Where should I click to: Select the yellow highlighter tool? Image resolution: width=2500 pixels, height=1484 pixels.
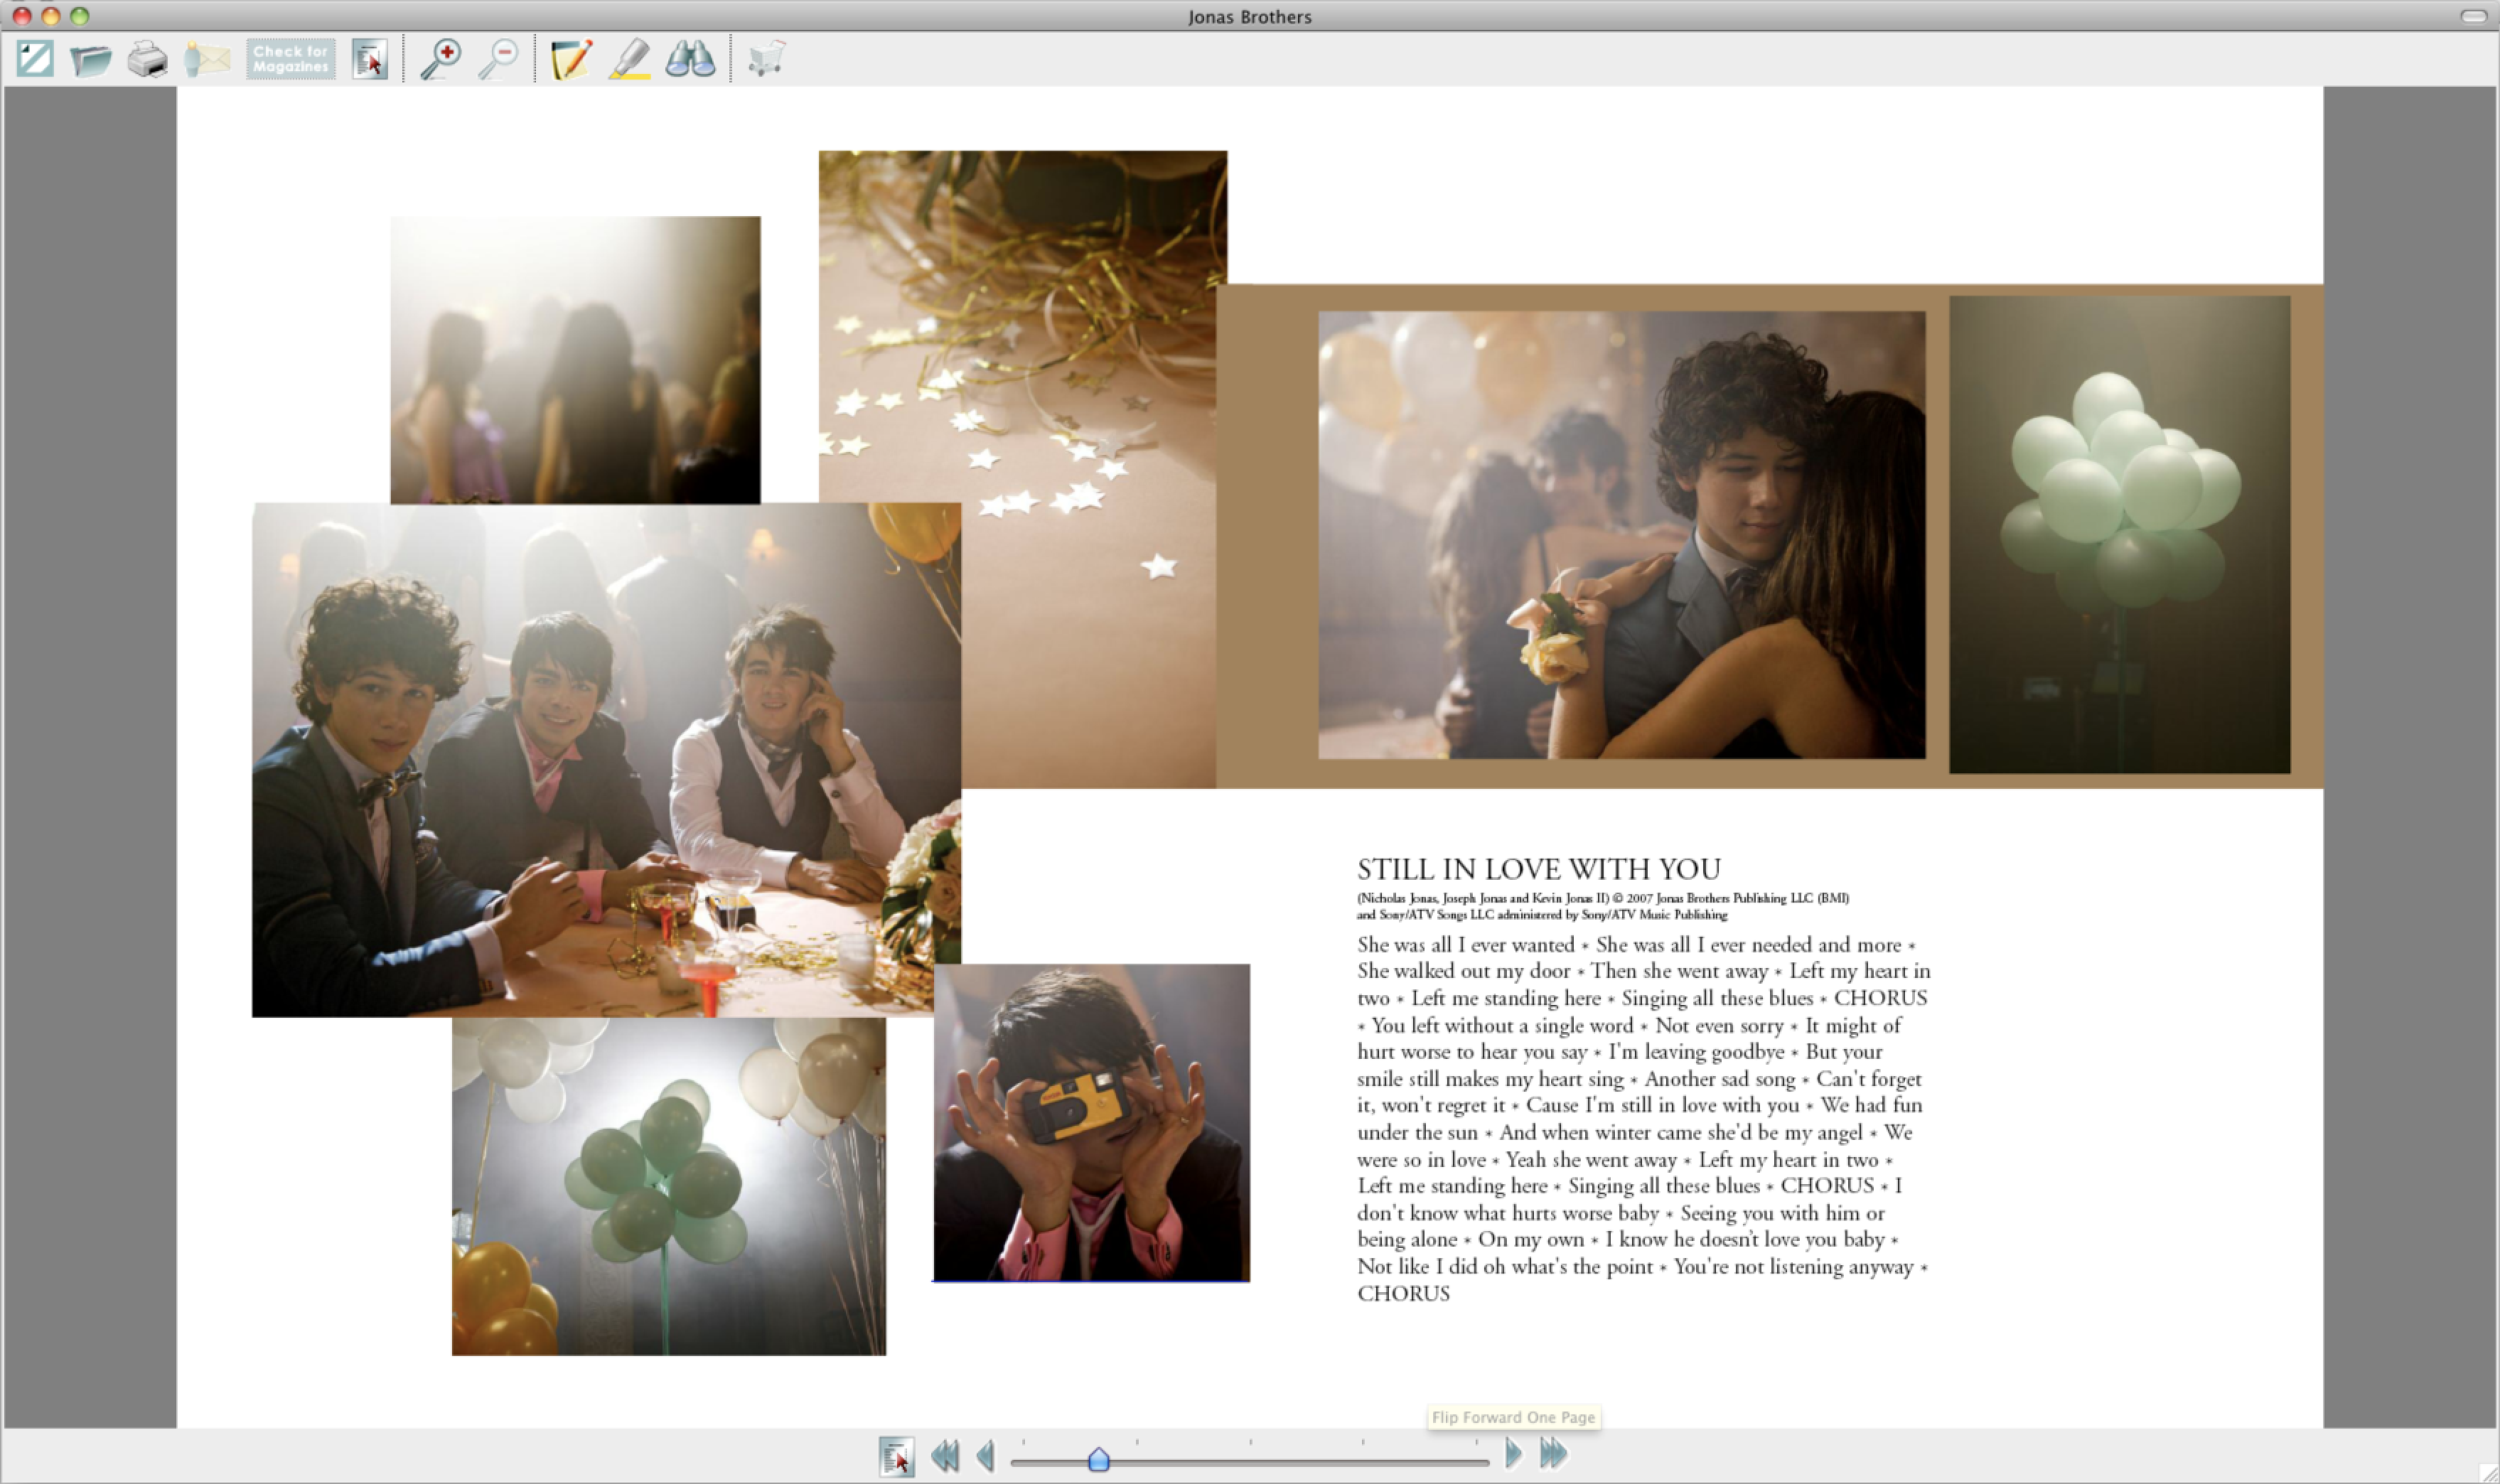click(x=630, y=59)
